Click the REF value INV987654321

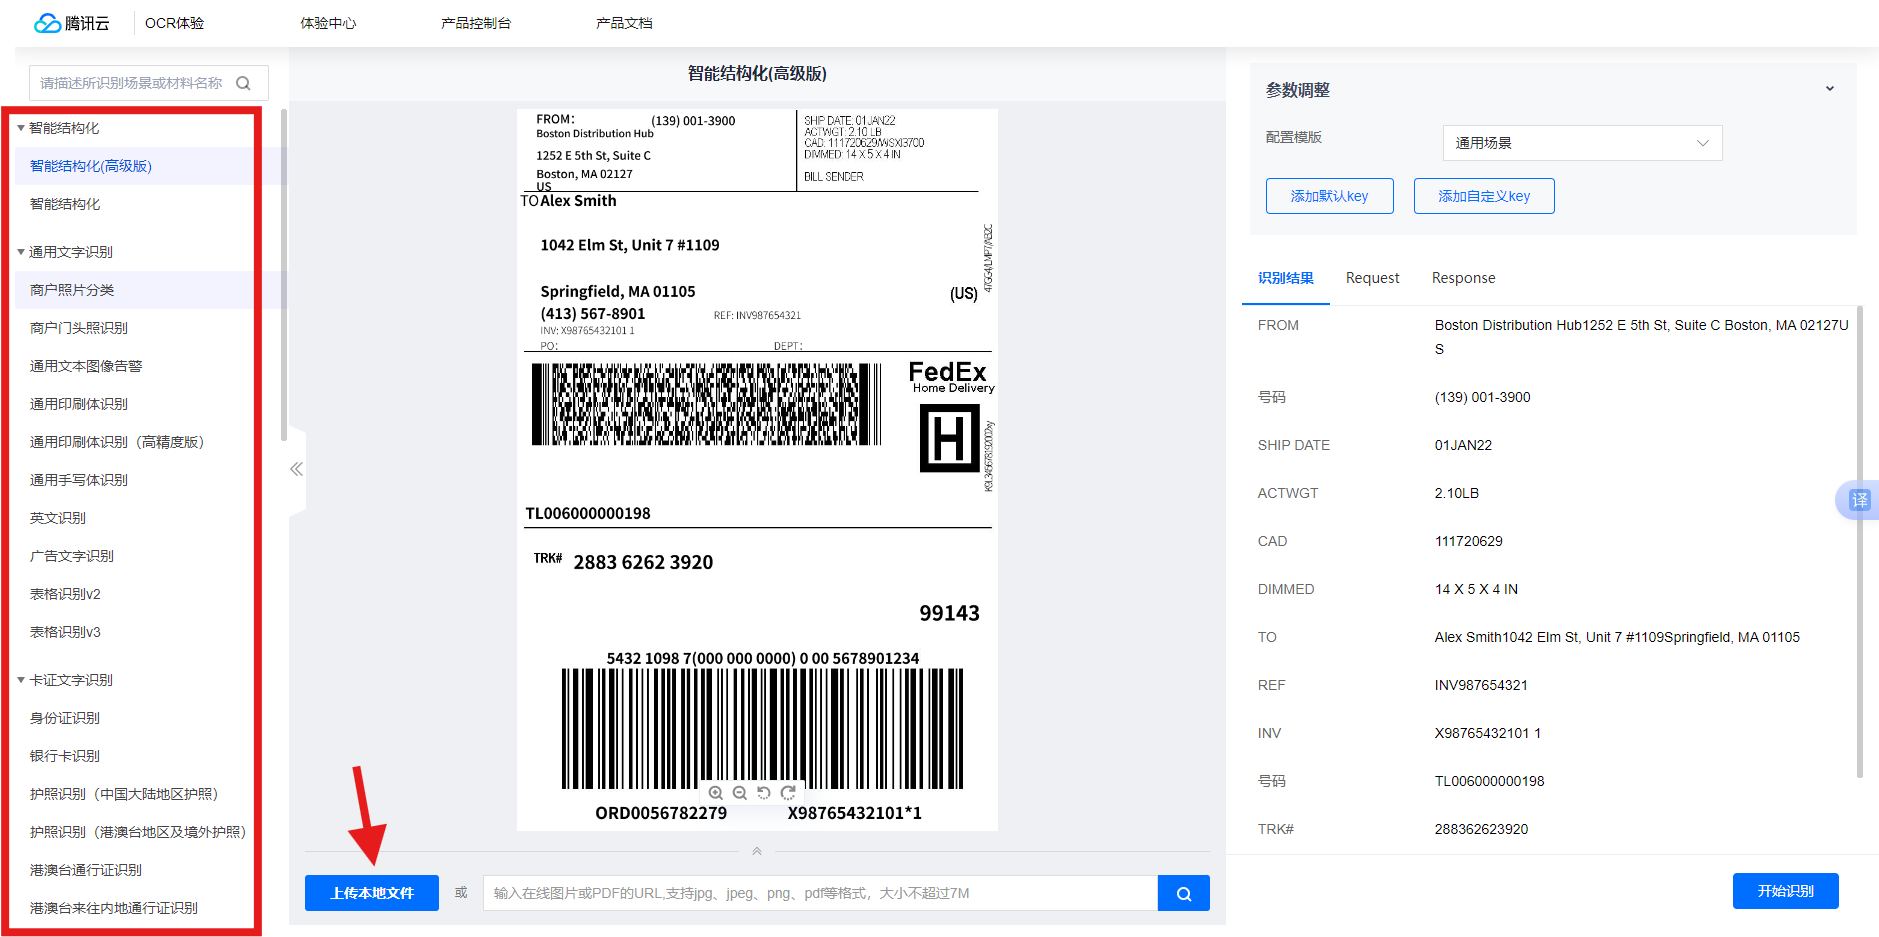1481,685
